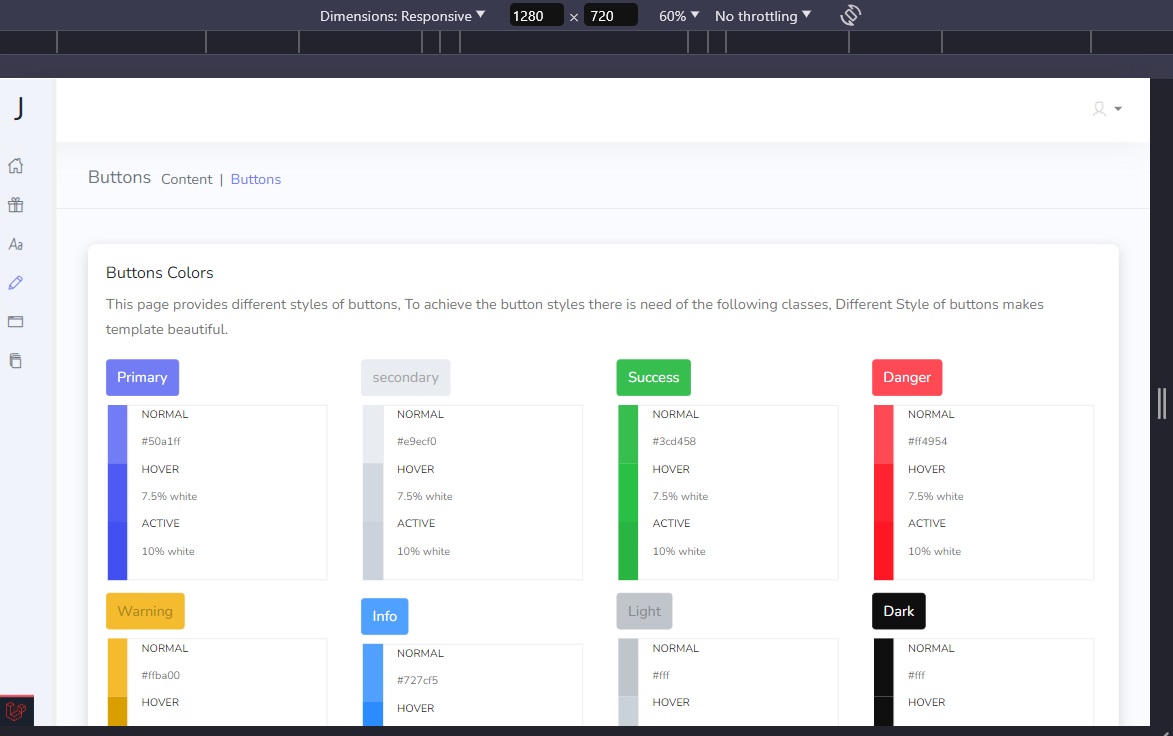This screenshot has width=1173, height=736.
Task: Click the pencil edit icon in sidebar
Action: 16,283
